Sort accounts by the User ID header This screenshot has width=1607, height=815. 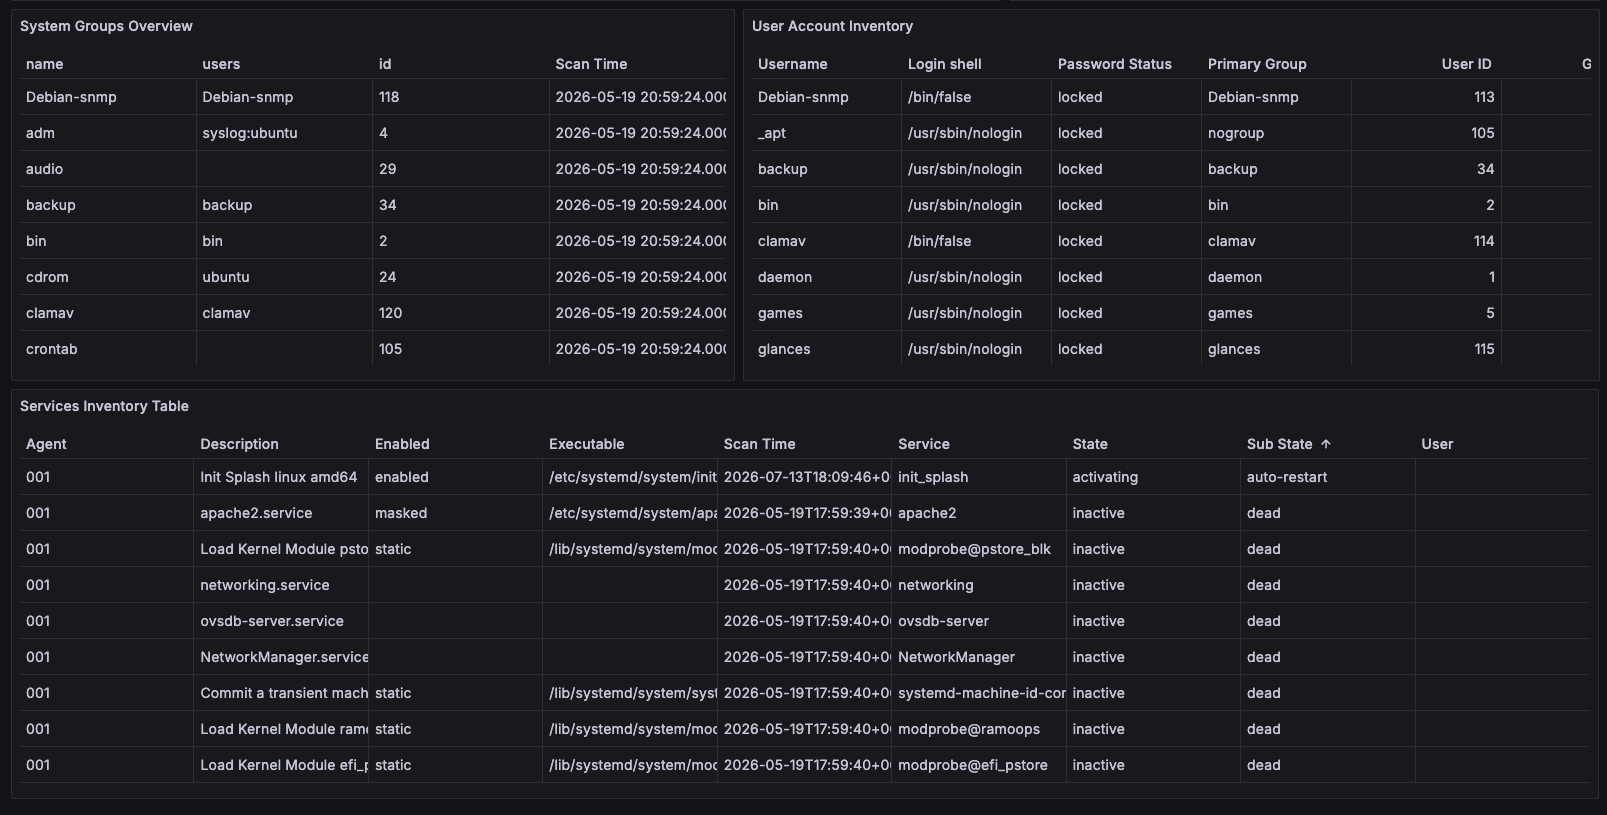tap(1466, 64)
